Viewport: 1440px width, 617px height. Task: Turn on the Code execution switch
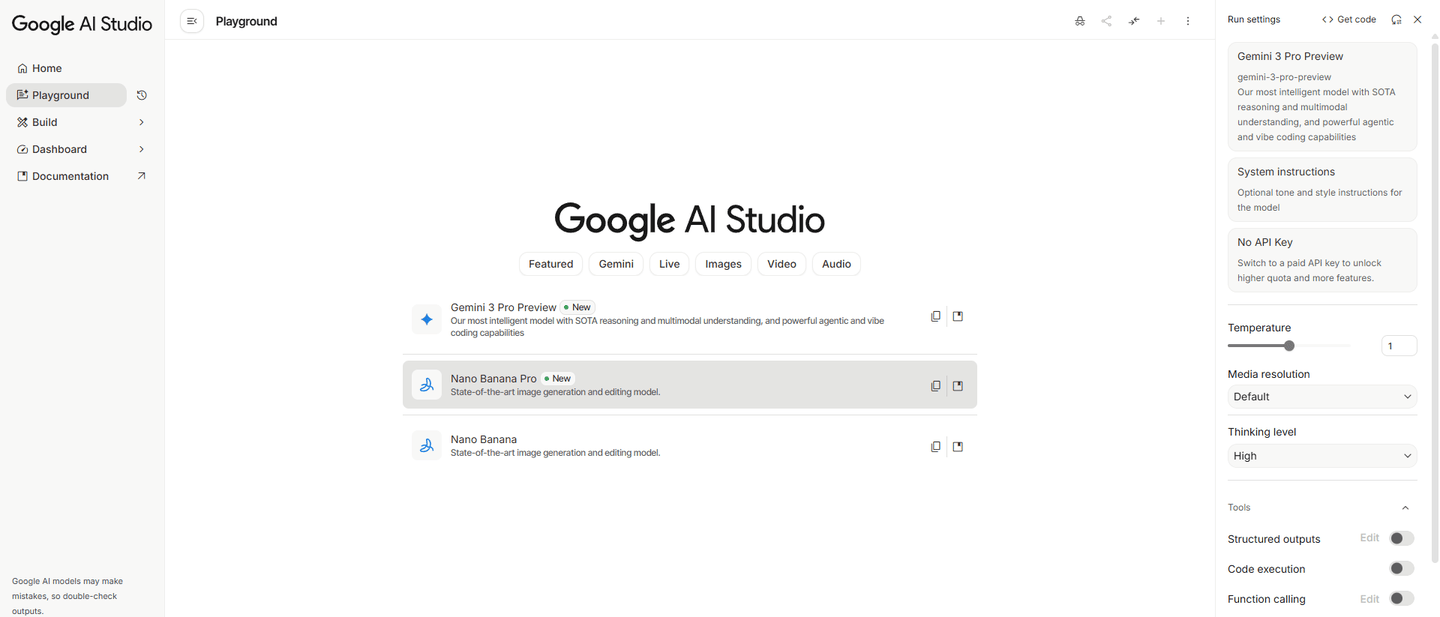click(x=1401, y=569)
